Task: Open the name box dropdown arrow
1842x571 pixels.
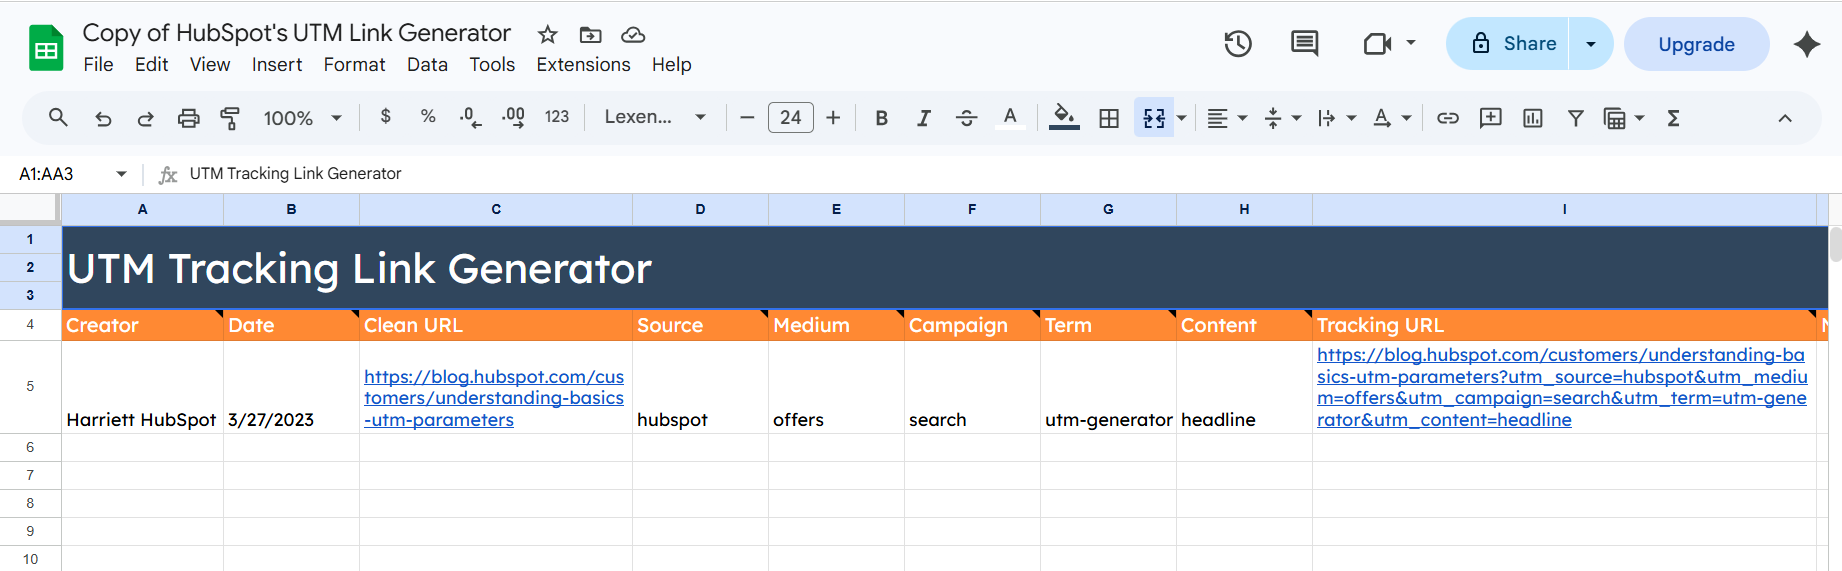Action: 121,174
